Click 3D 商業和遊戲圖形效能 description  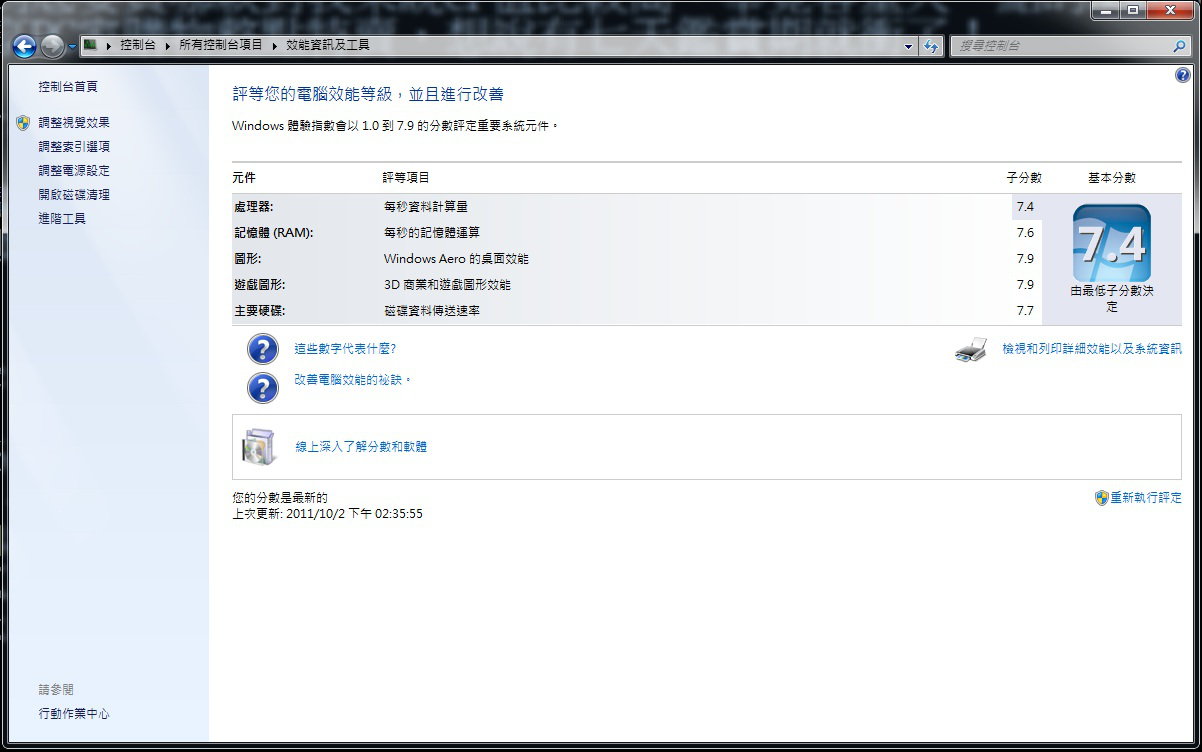448,285
